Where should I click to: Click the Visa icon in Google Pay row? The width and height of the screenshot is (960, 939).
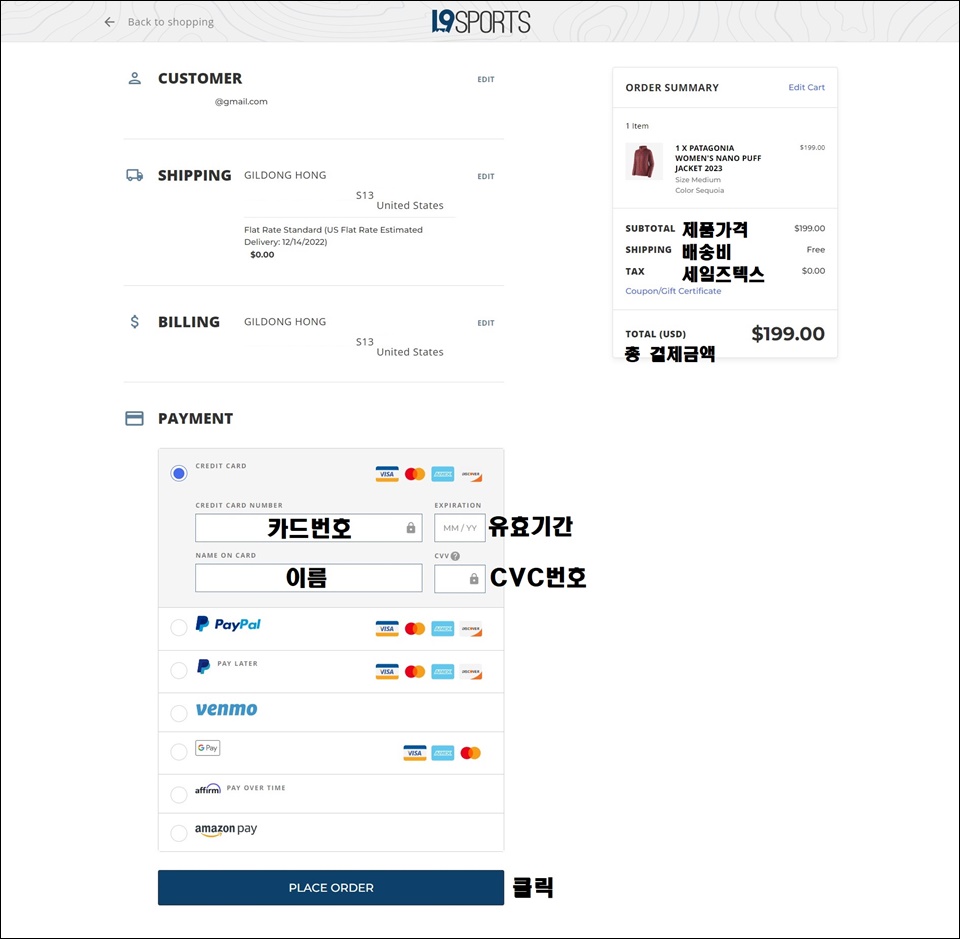[414, 753]
